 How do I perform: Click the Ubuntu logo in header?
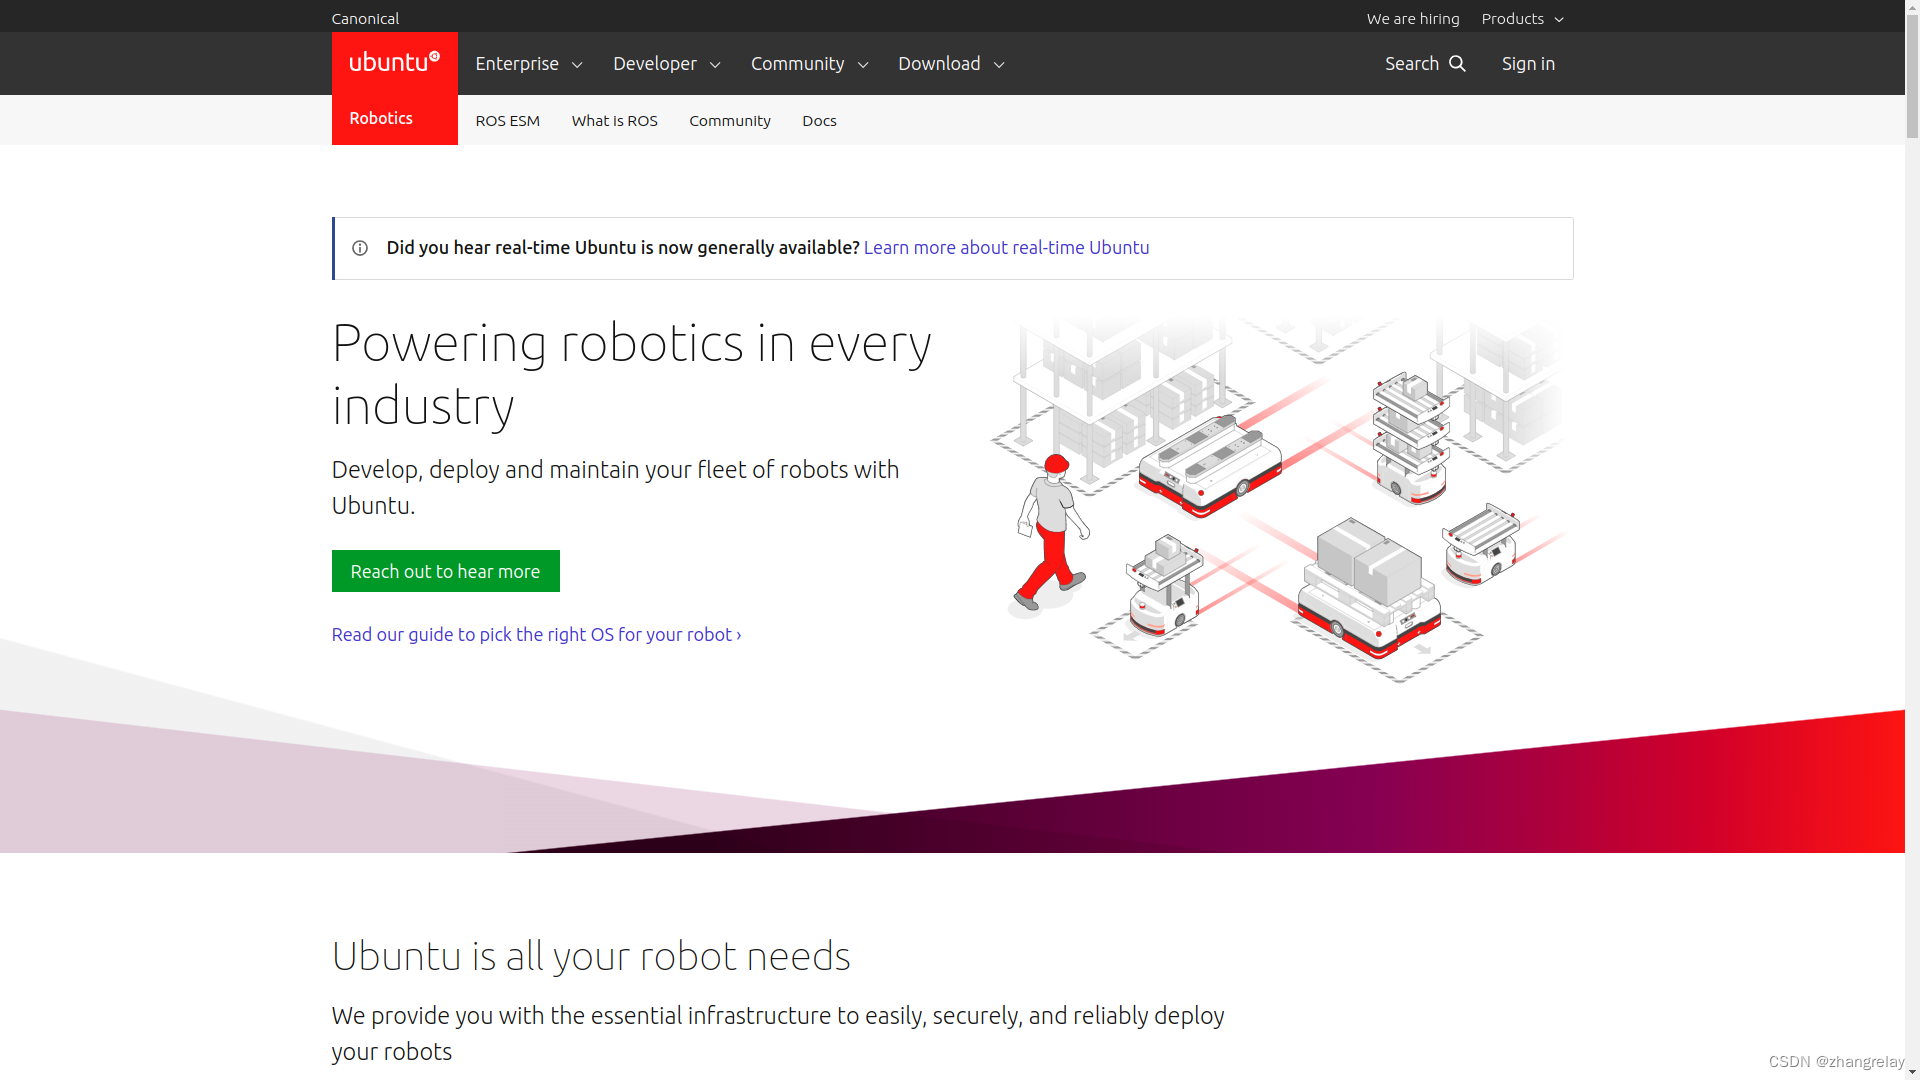pyautogui.click(x=394, y=62)
